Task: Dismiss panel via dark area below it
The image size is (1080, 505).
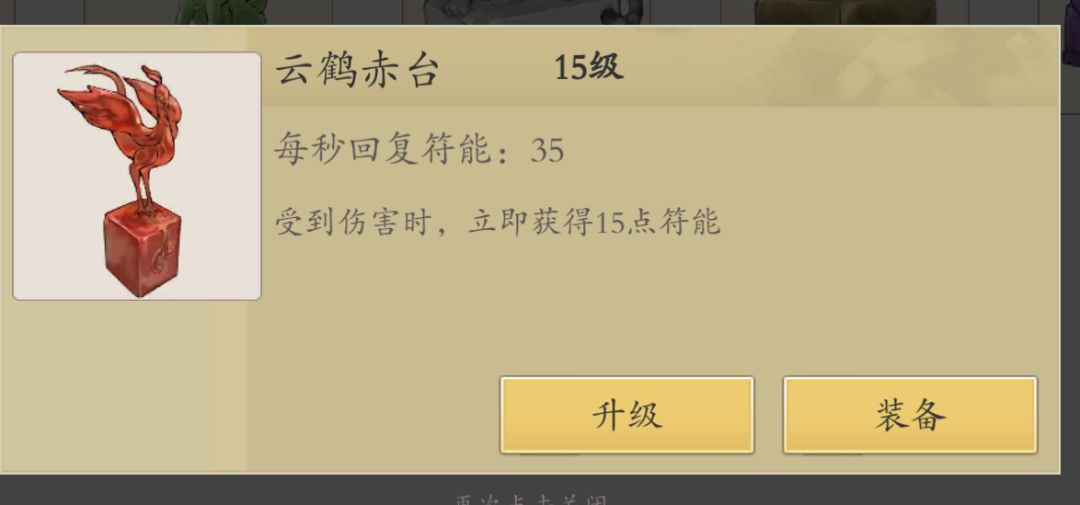Action: tap(207, 491)
